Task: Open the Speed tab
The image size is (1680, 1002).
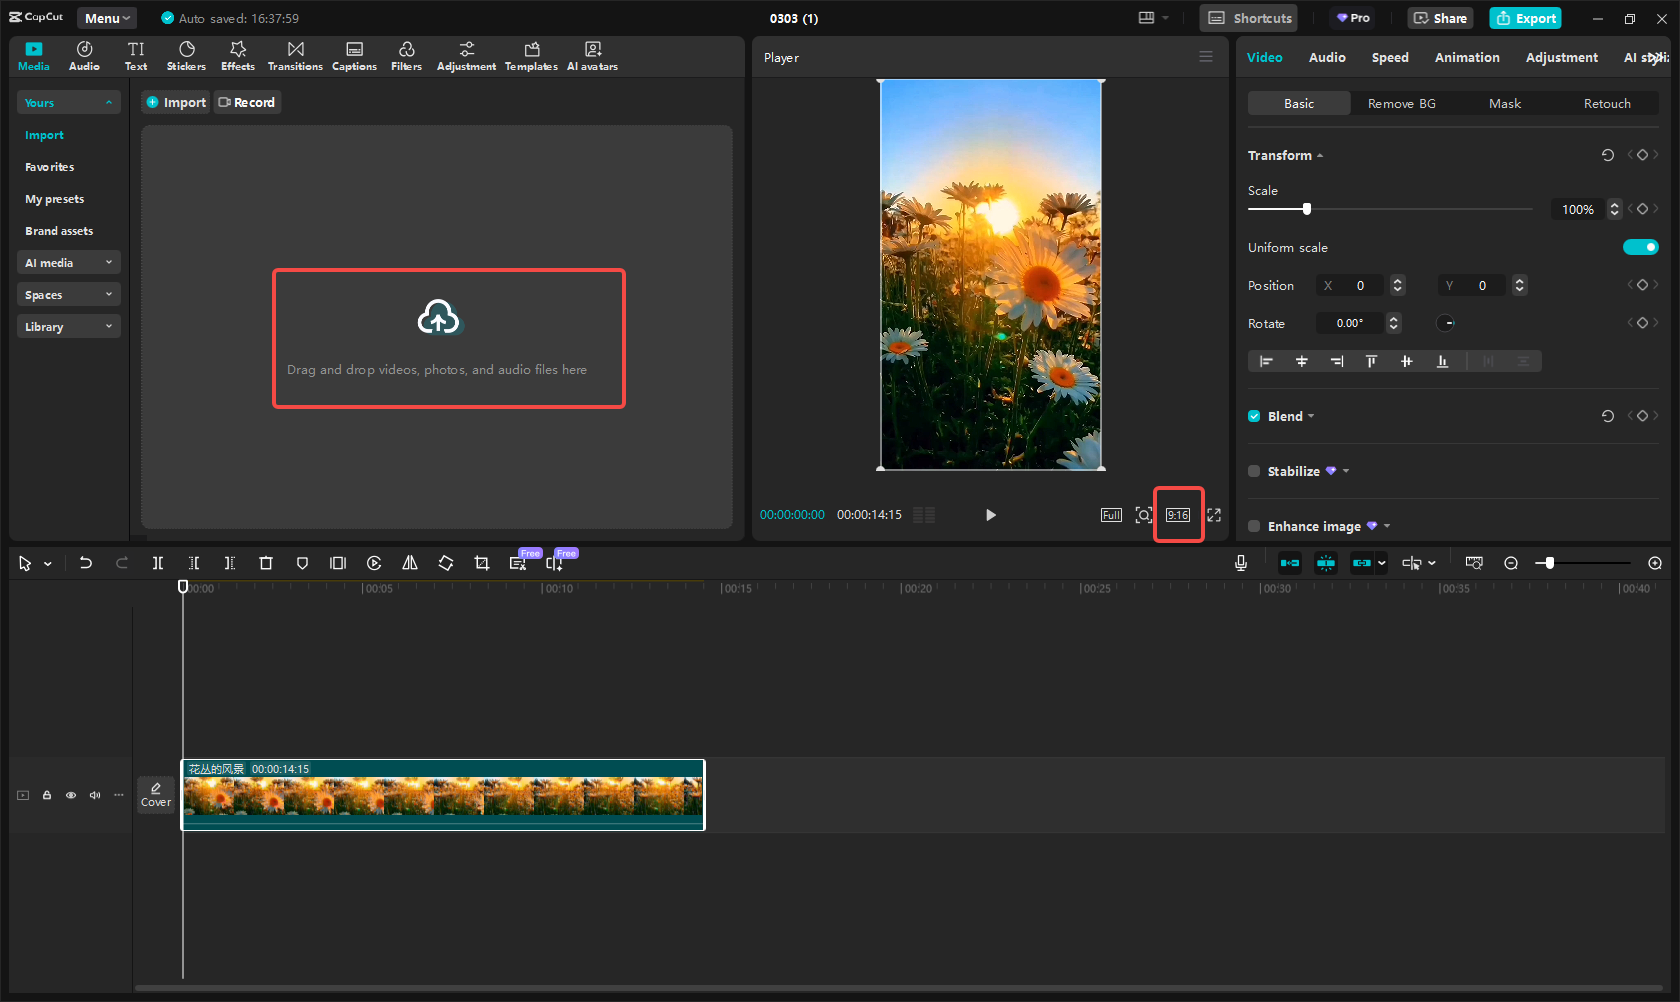Action: (1390, 57)
